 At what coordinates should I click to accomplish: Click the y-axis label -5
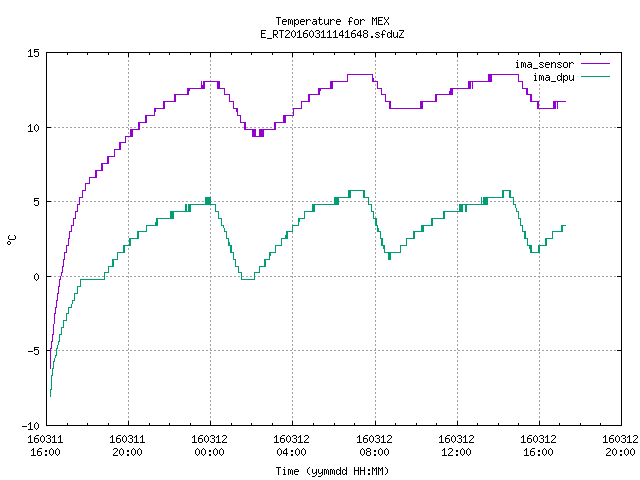[x=33, y=351]
